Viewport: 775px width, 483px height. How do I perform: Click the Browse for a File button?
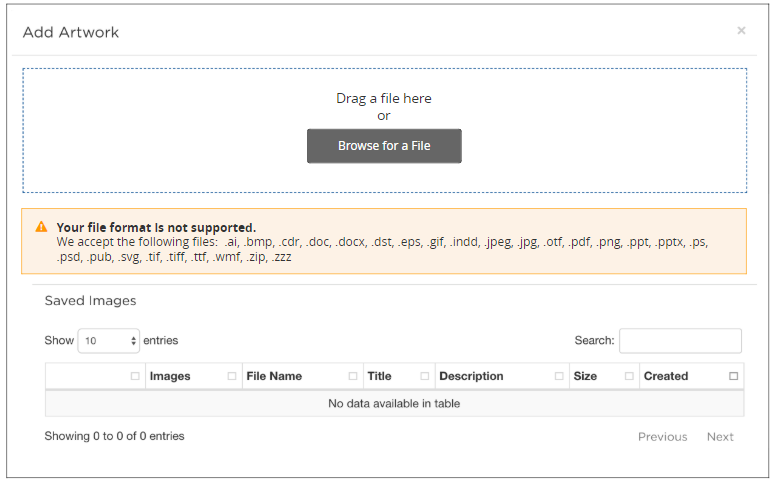(x=384, y=146)
